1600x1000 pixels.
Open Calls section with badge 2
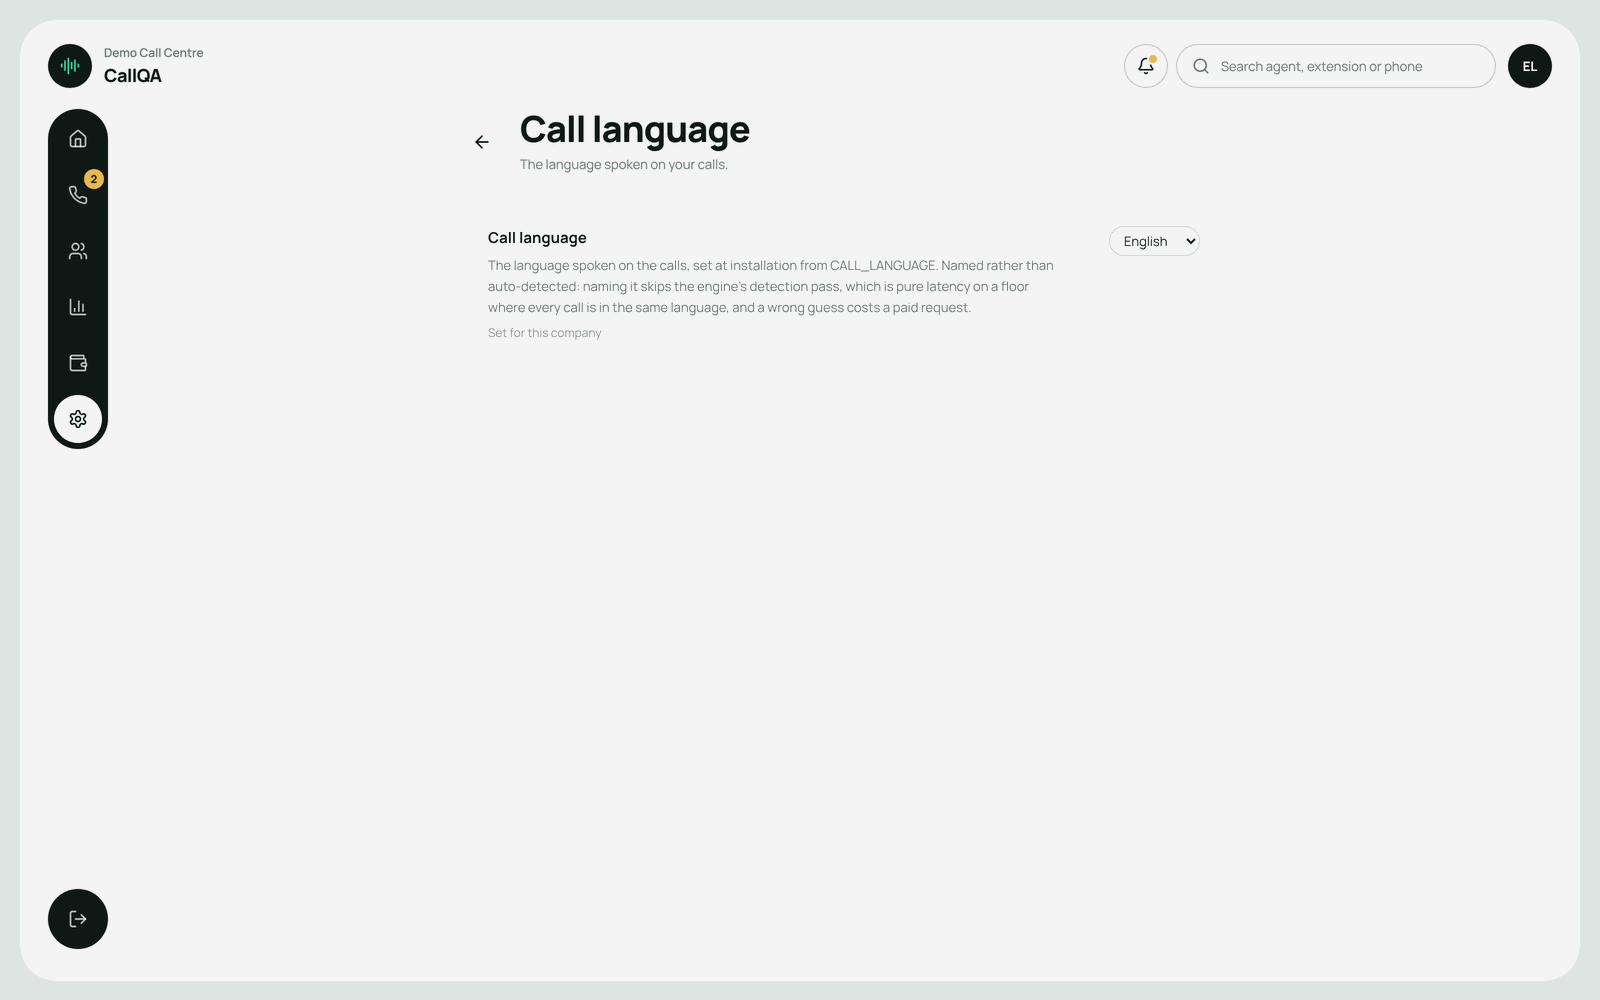pos(78,195)
